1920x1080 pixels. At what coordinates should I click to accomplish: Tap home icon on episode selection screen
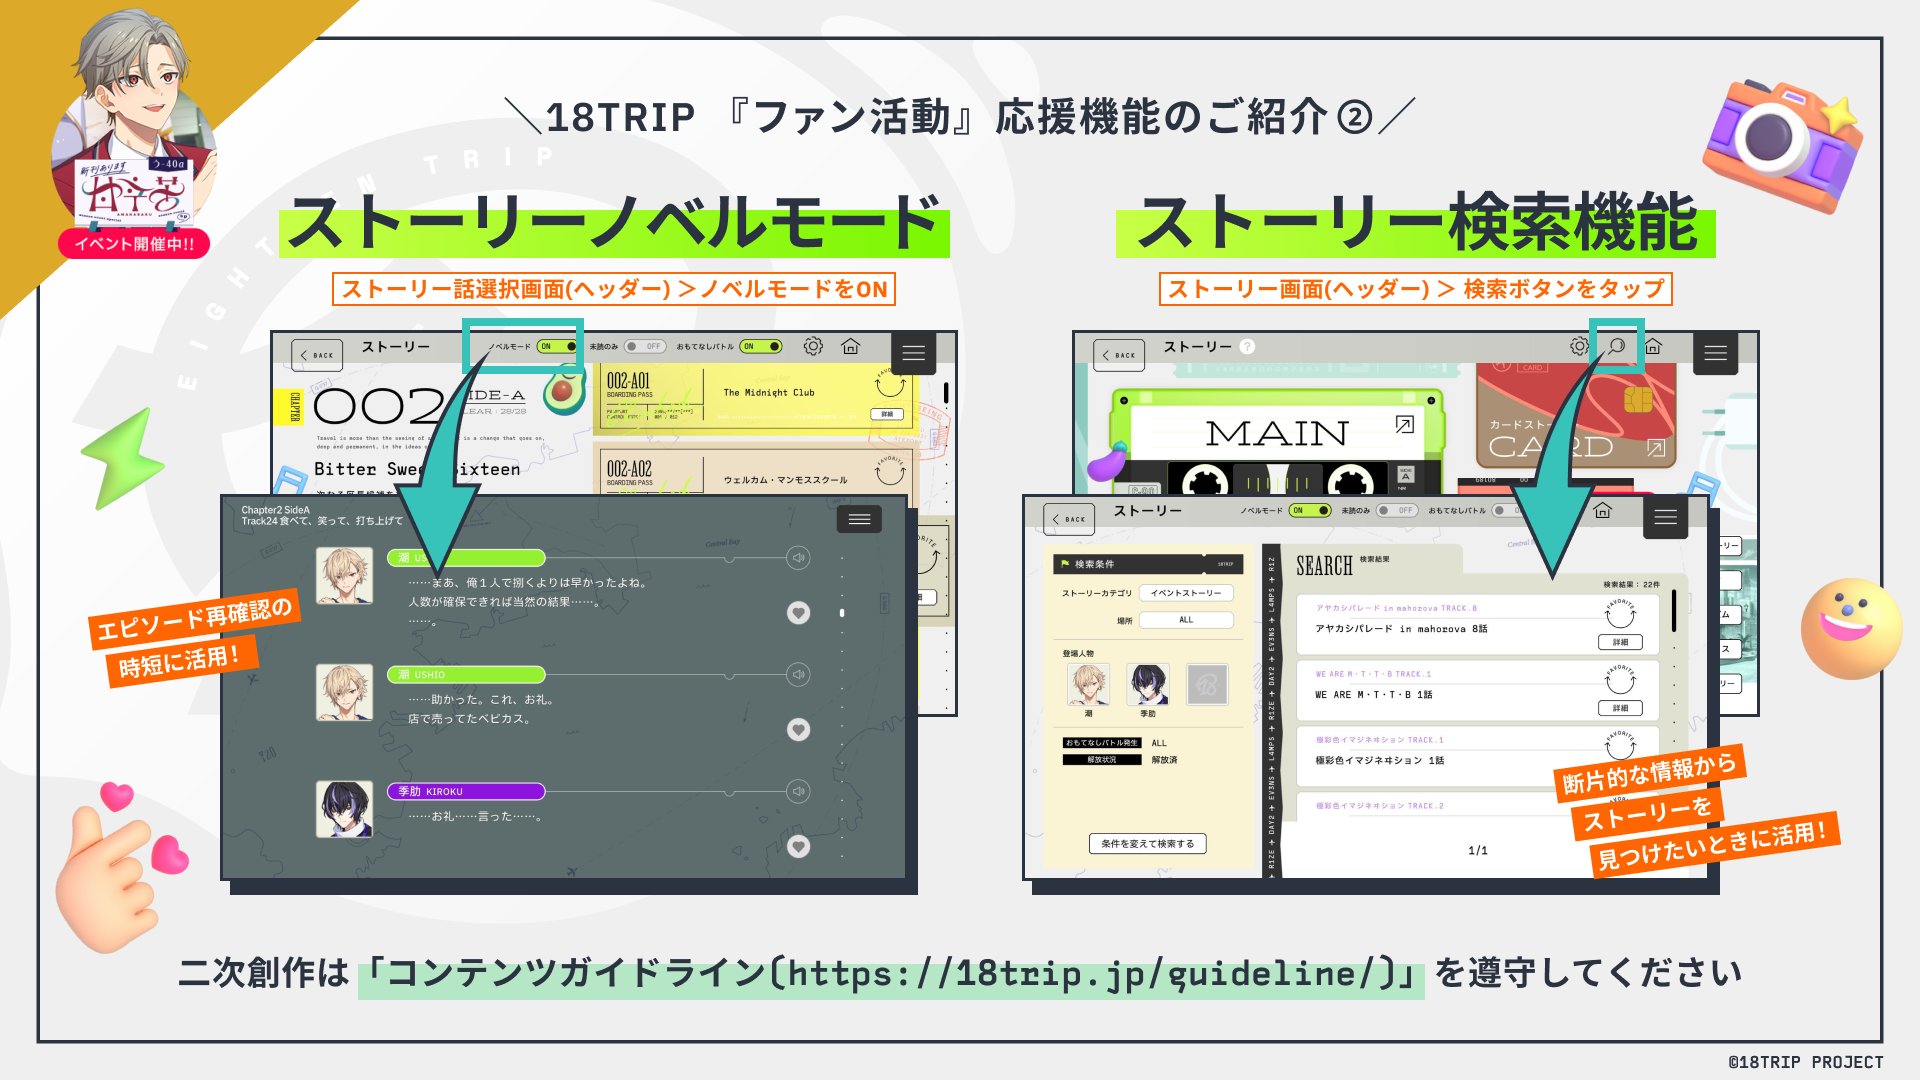[851, 346]
